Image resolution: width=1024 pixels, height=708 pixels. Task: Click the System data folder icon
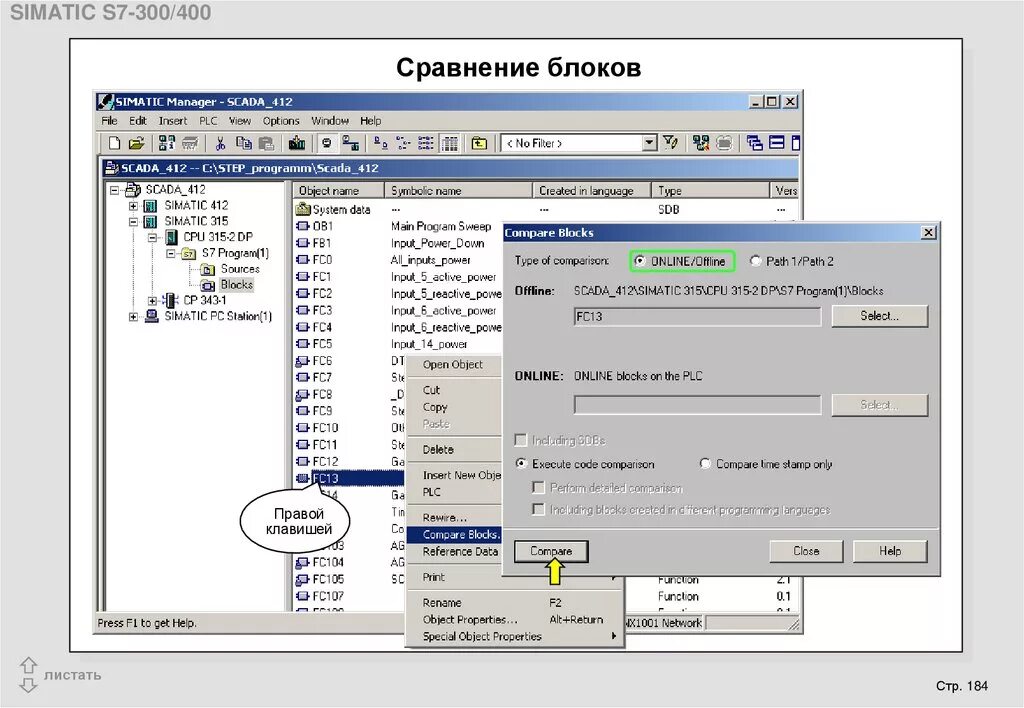pos(302,209)
